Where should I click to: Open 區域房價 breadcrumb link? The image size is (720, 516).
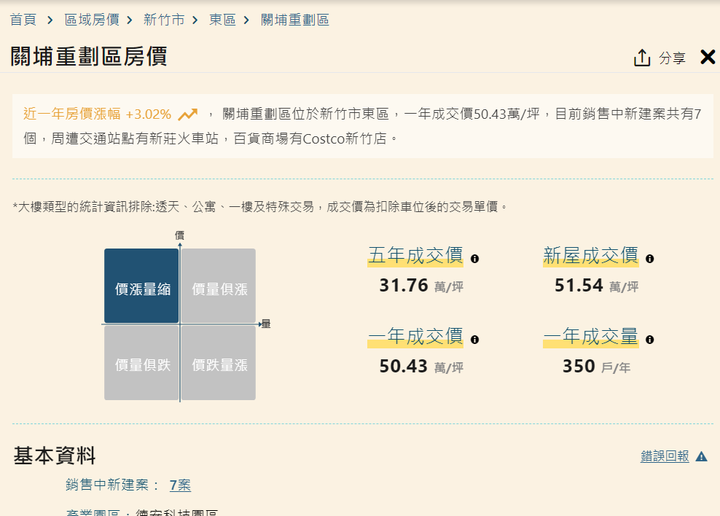pyautogui.click(x=92, y=20)
